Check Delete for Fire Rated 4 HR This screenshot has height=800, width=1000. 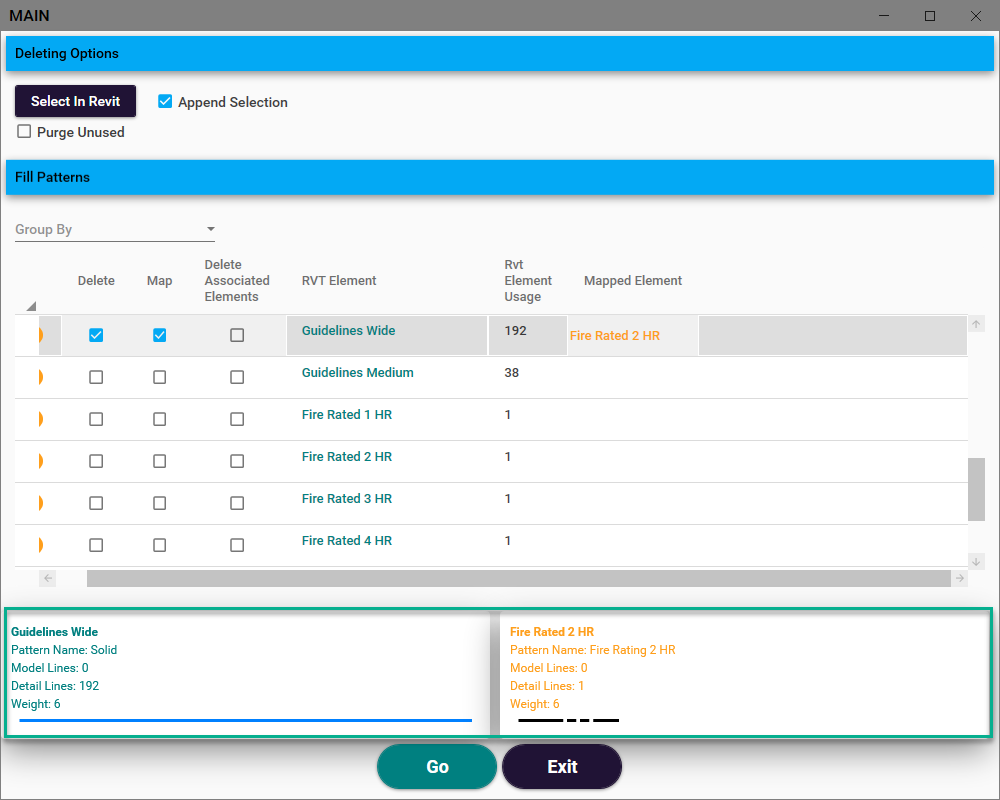(96, 545)
